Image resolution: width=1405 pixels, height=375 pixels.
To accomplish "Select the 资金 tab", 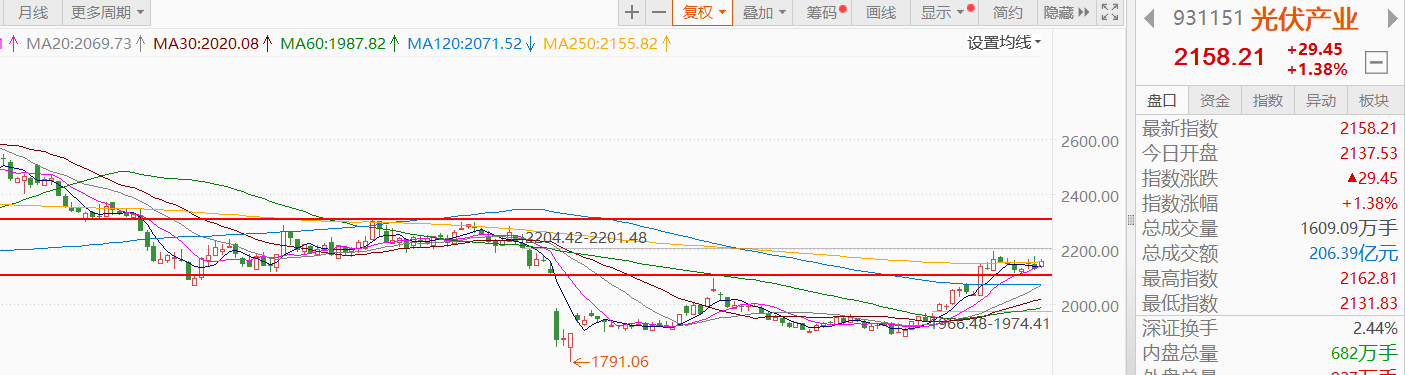I will [x=1215, y=100].
